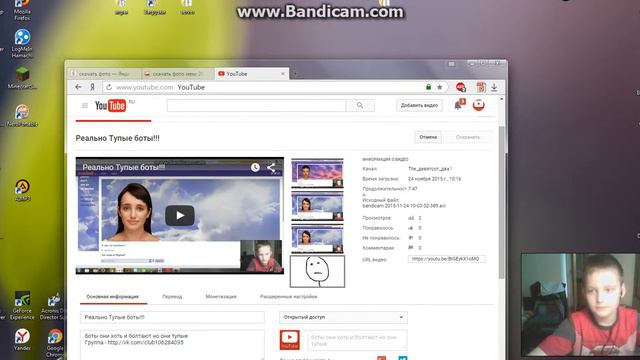The width and height of the screenshot is (640, 360).
Task: Click the YouTube search input field
Action: point(256,106)
